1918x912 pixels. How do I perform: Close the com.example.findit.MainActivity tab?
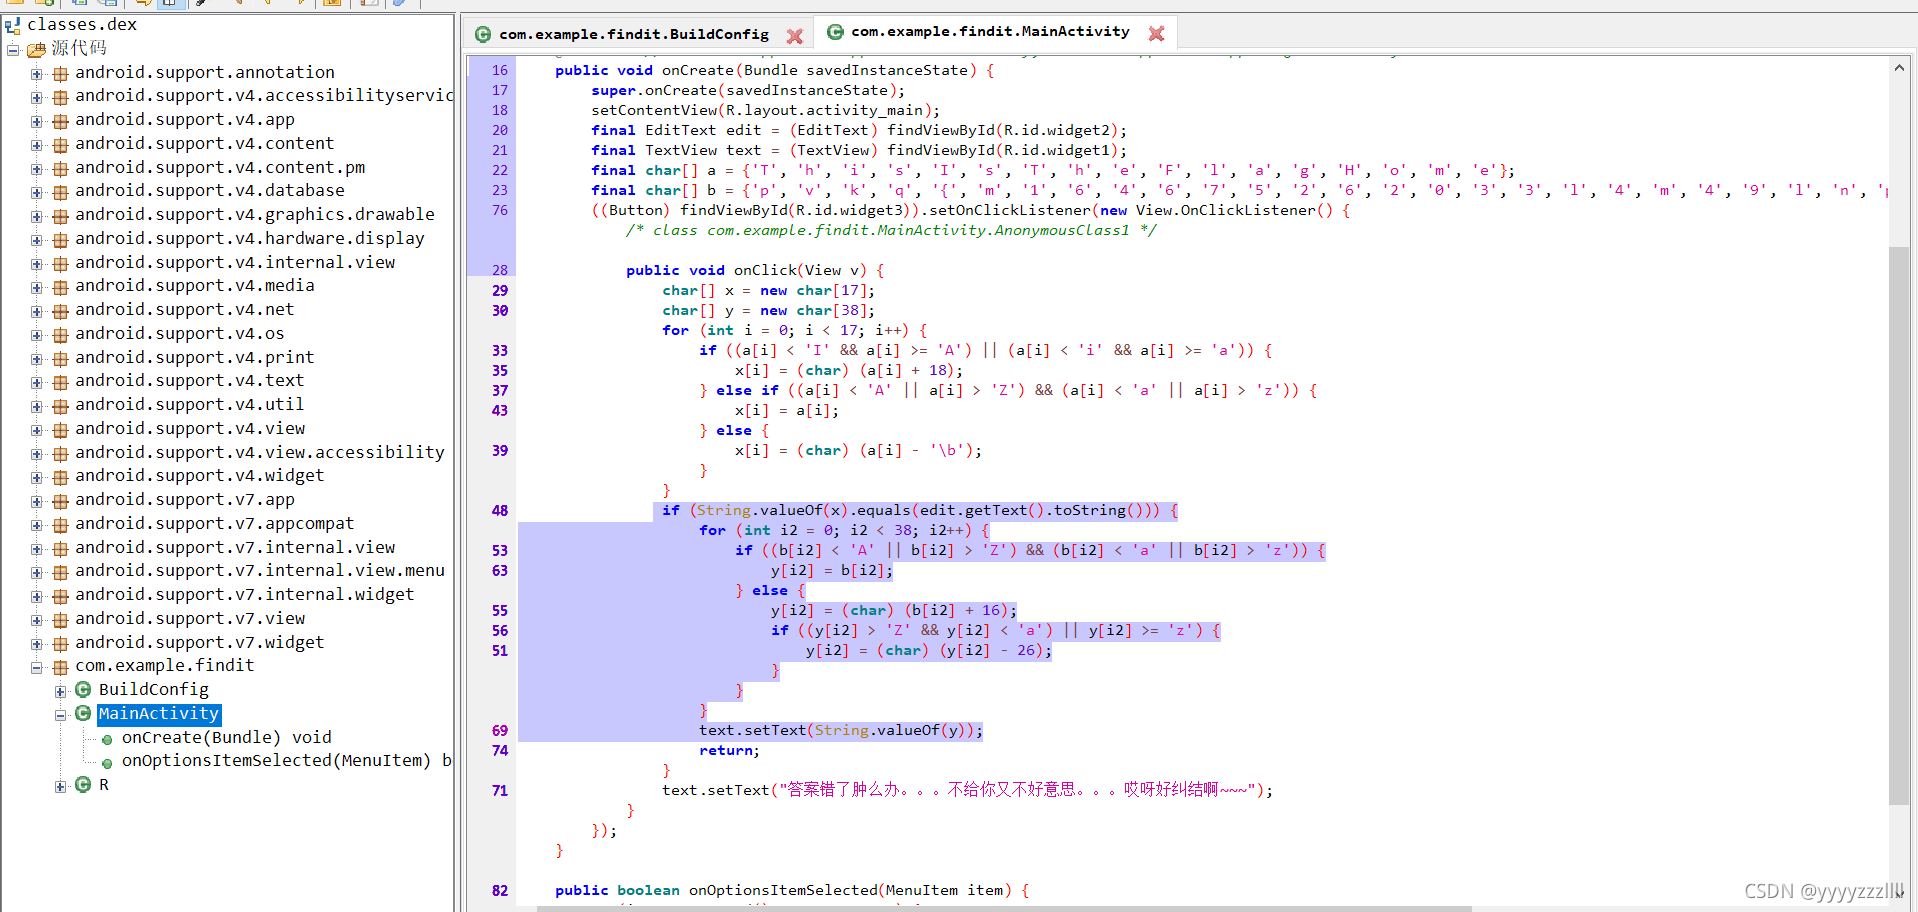click(1156, 33)
